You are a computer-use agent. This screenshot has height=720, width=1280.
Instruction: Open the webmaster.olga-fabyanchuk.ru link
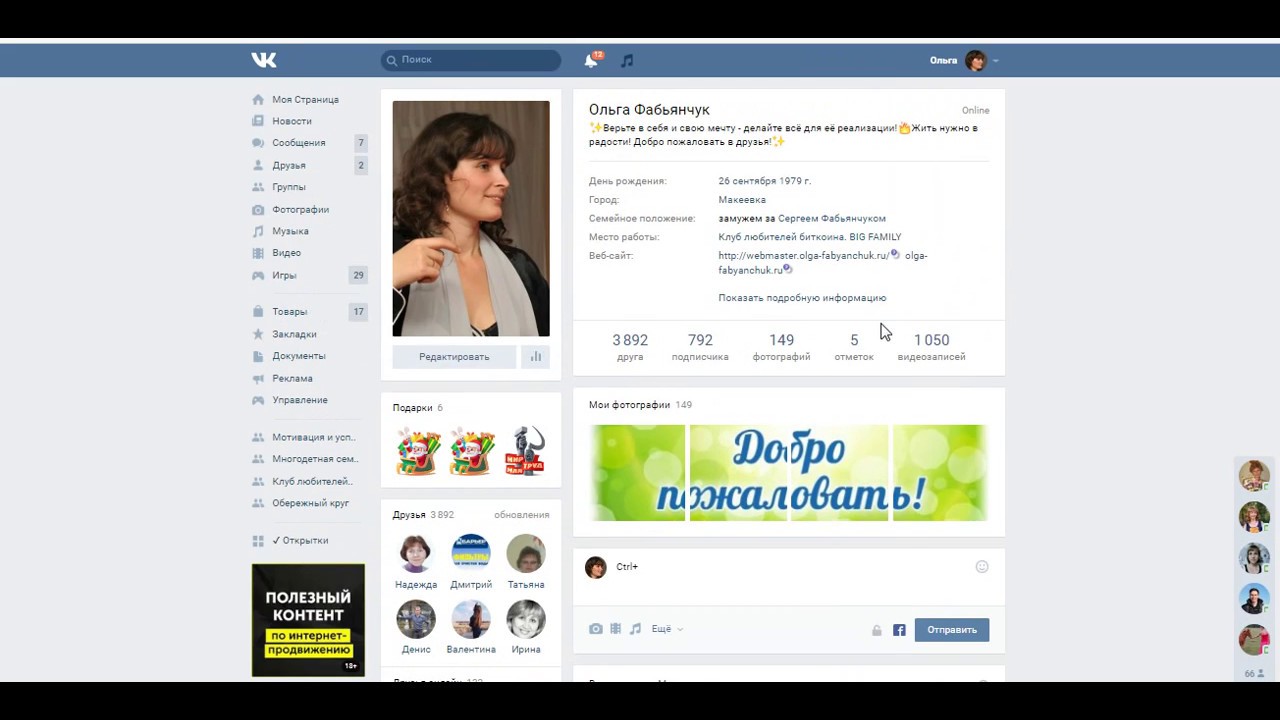803,255
